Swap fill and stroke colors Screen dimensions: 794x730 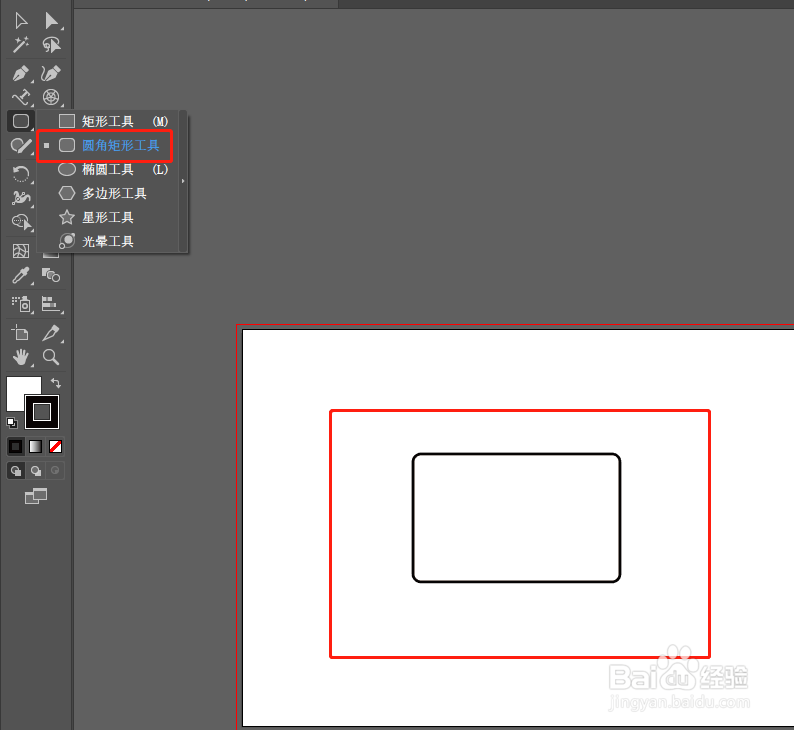[x=56, y=383]
